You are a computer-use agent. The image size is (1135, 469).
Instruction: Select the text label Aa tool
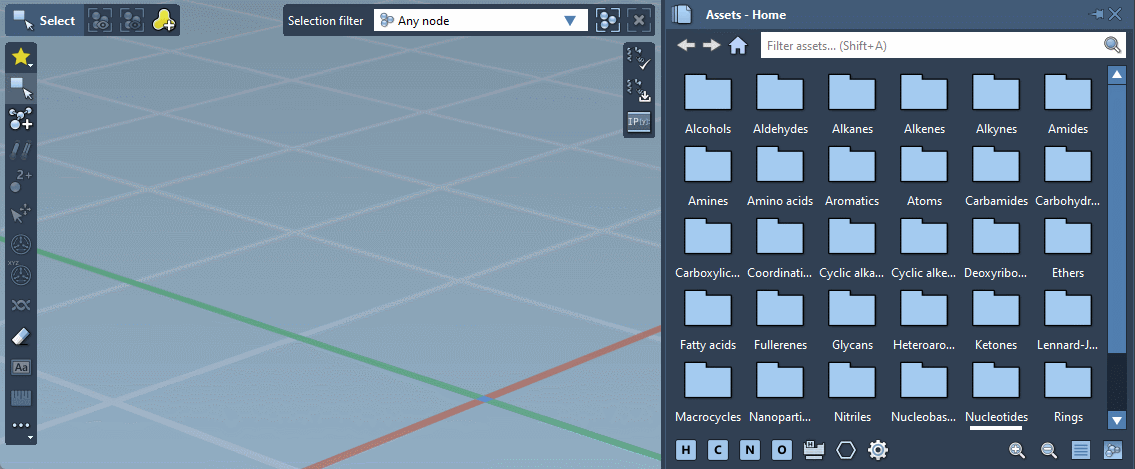coord(21,367)
